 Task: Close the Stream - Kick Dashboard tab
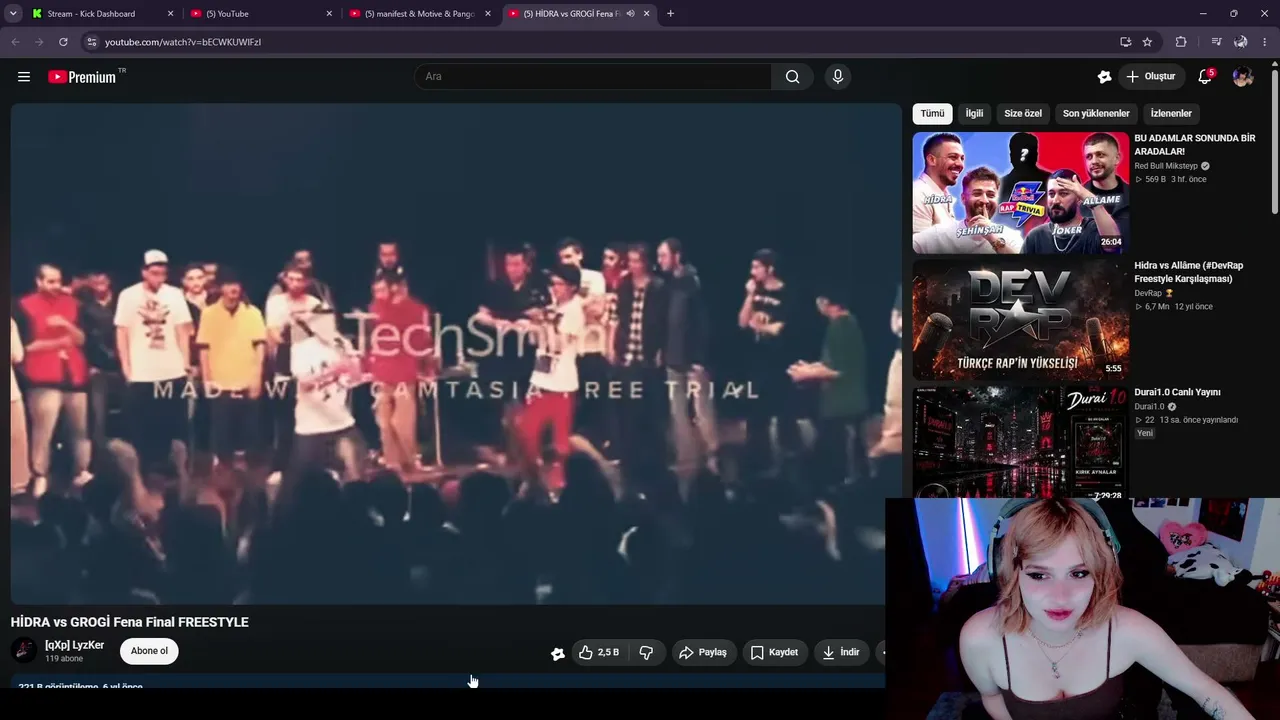tap(170, 14)
